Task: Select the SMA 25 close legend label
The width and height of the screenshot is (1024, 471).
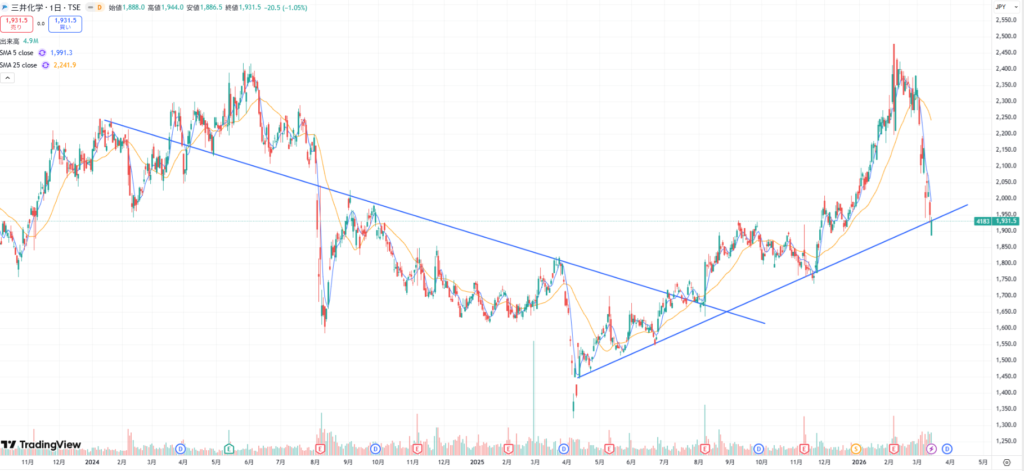Action: point(18,65)
